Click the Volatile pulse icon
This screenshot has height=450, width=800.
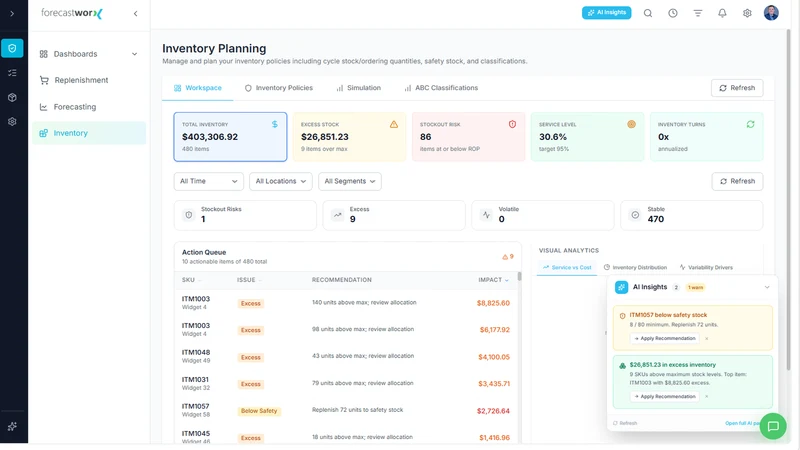(x=486, y=215)
